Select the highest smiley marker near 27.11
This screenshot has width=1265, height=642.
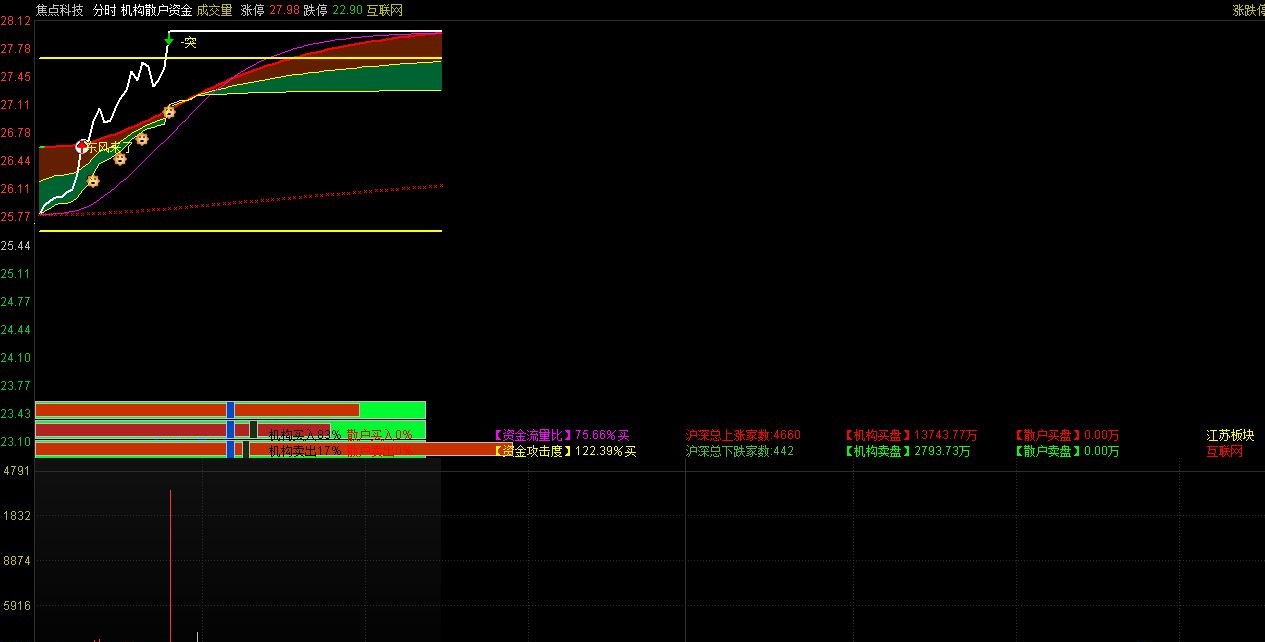coord(169,111)
